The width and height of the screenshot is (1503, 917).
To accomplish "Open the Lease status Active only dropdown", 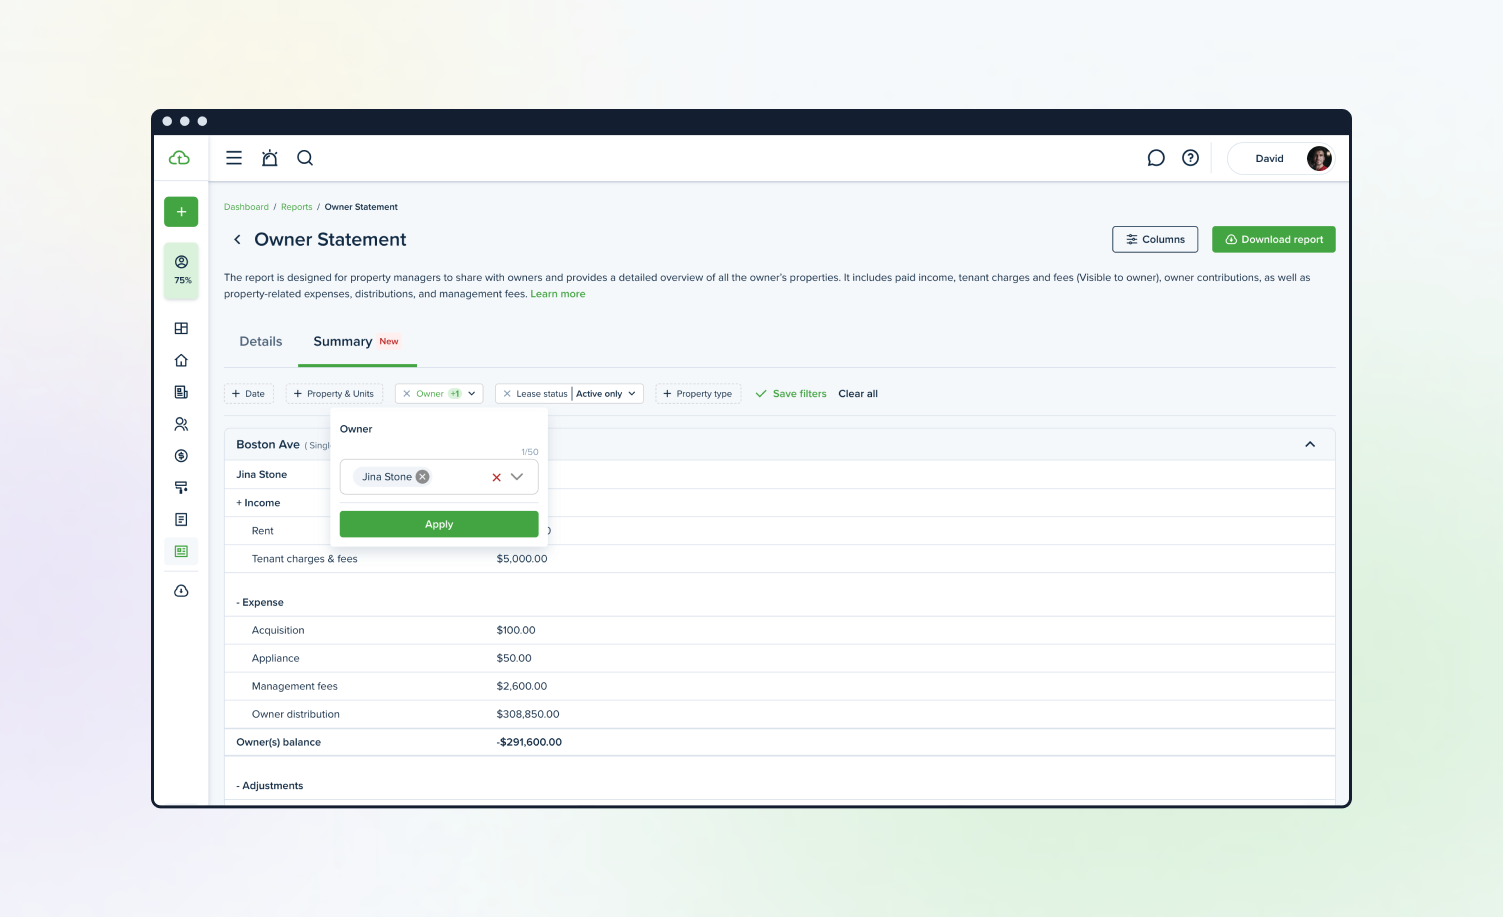I will 606,394.
